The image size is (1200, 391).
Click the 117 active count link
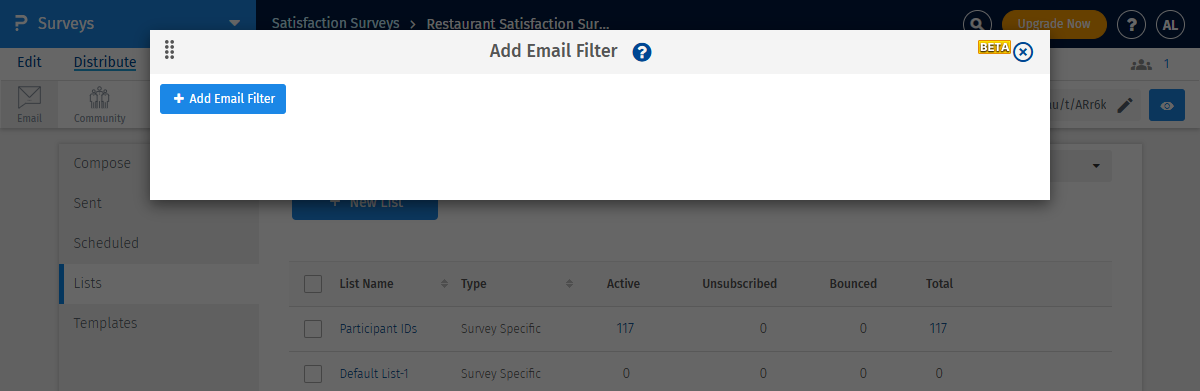625,328
